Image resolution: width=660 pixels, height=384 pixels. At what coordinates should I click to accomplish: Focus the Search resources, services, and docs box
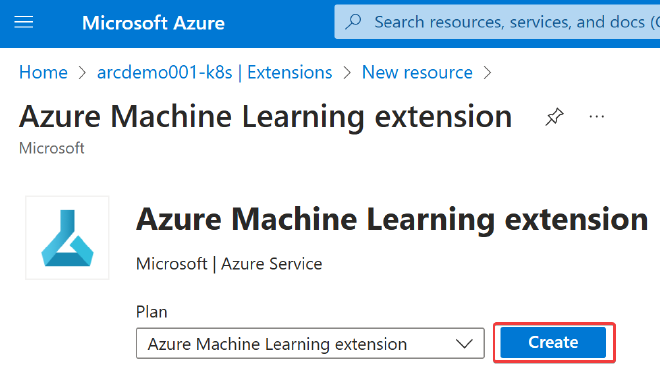(497, 22)
